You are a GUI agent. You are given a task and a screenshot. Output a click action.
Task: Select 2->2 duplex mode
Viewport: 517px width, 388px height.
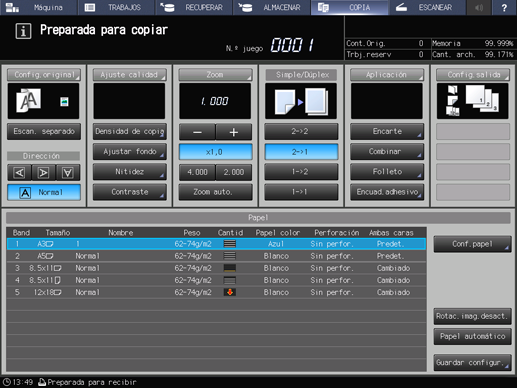coord(301,131)
